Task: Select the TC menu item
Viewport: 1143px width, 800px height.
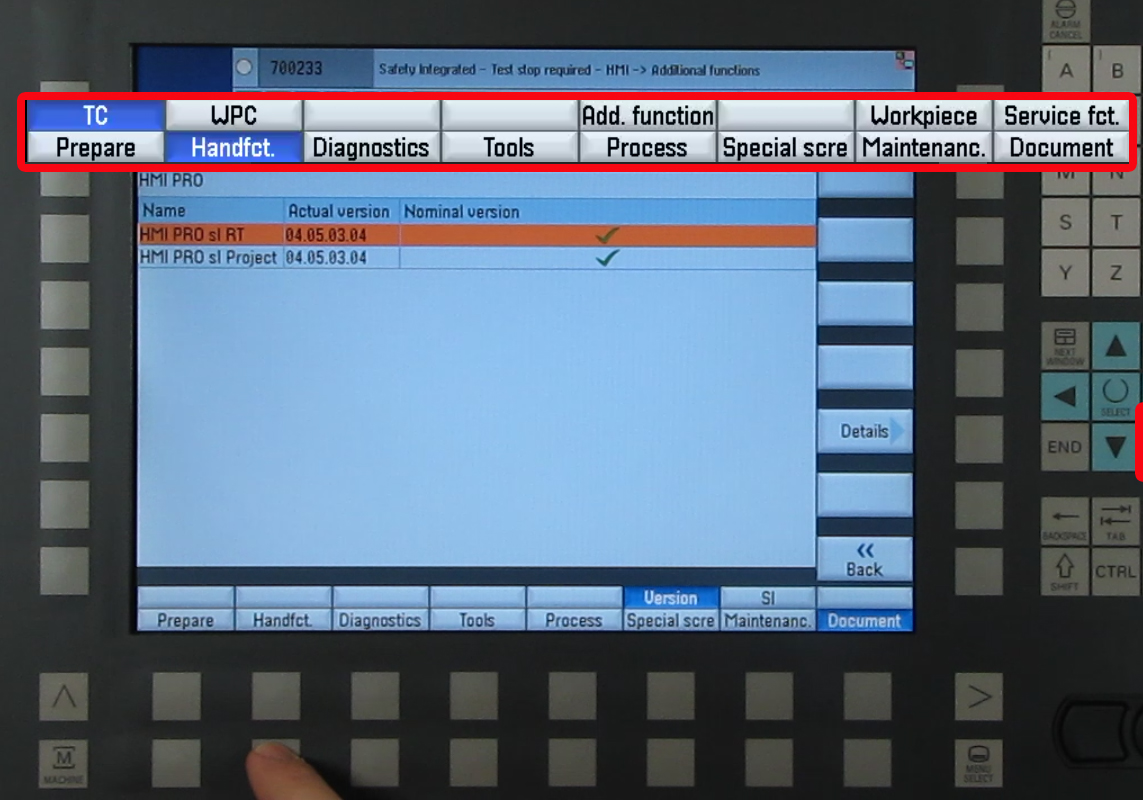Action: click(x=95, y=115)
